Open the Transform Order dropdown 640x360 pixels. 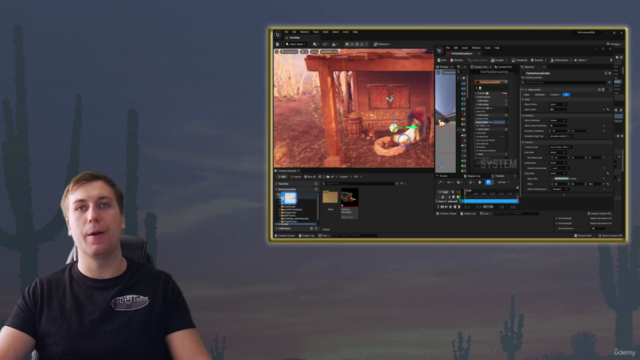pyautogui.click(x=560, y=147)
